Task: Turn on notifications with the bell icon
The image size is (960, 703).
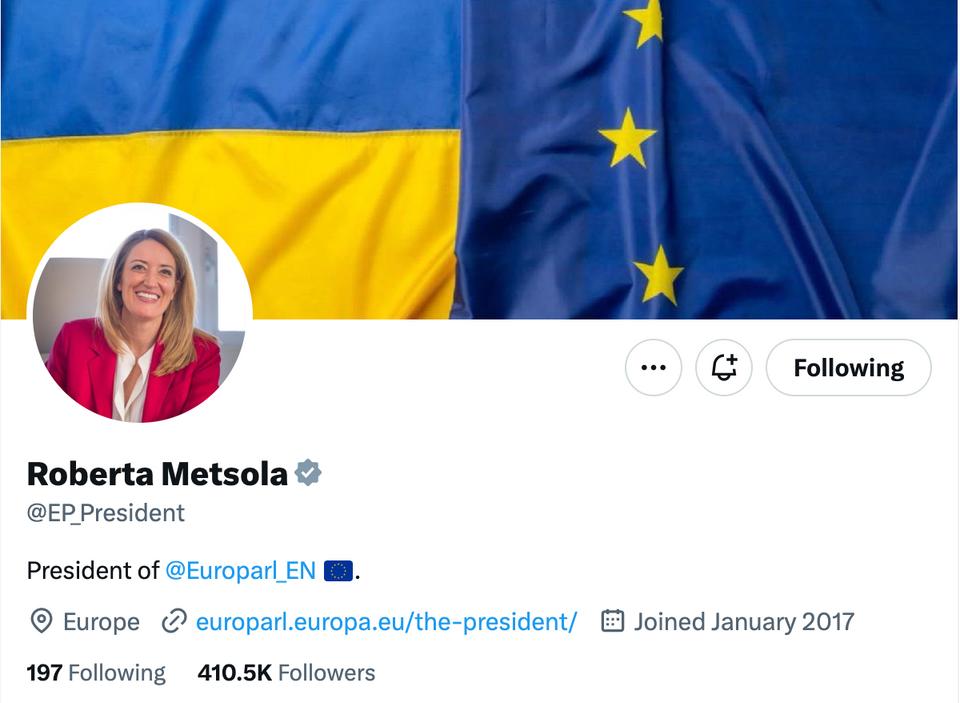Action: point(724,367)
